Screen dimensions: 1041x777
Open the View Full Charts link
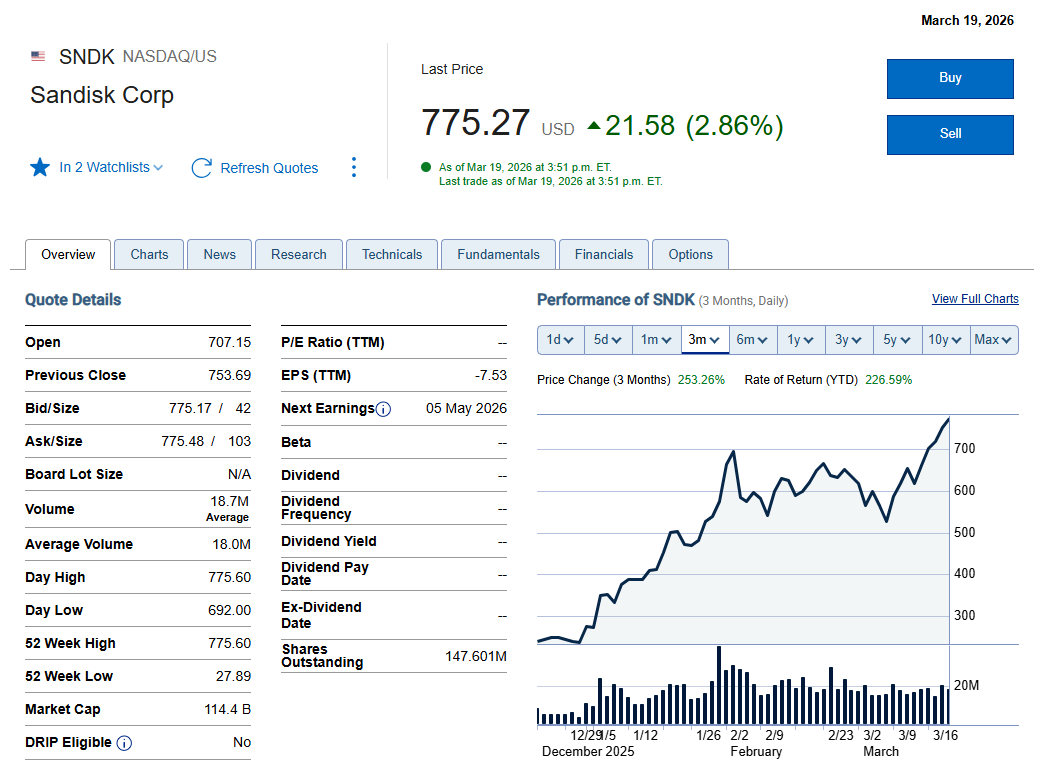[x=975, y=299]
